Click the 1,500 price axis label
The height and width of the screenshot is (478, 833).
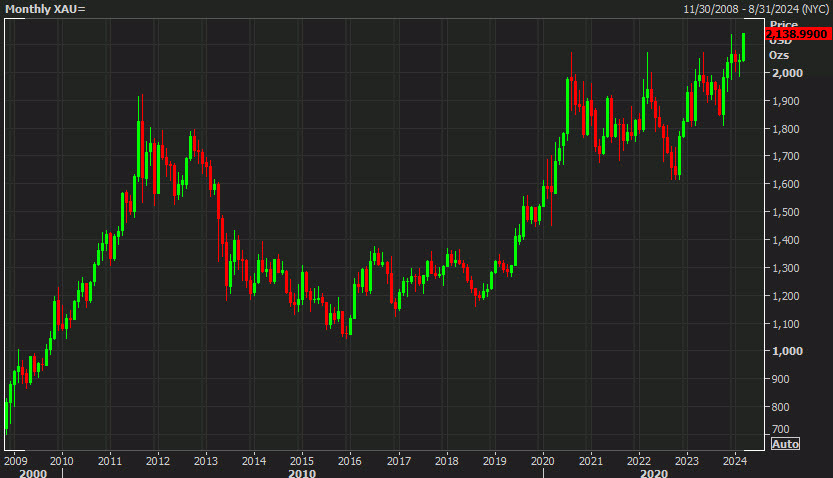(x=786, y=212)
